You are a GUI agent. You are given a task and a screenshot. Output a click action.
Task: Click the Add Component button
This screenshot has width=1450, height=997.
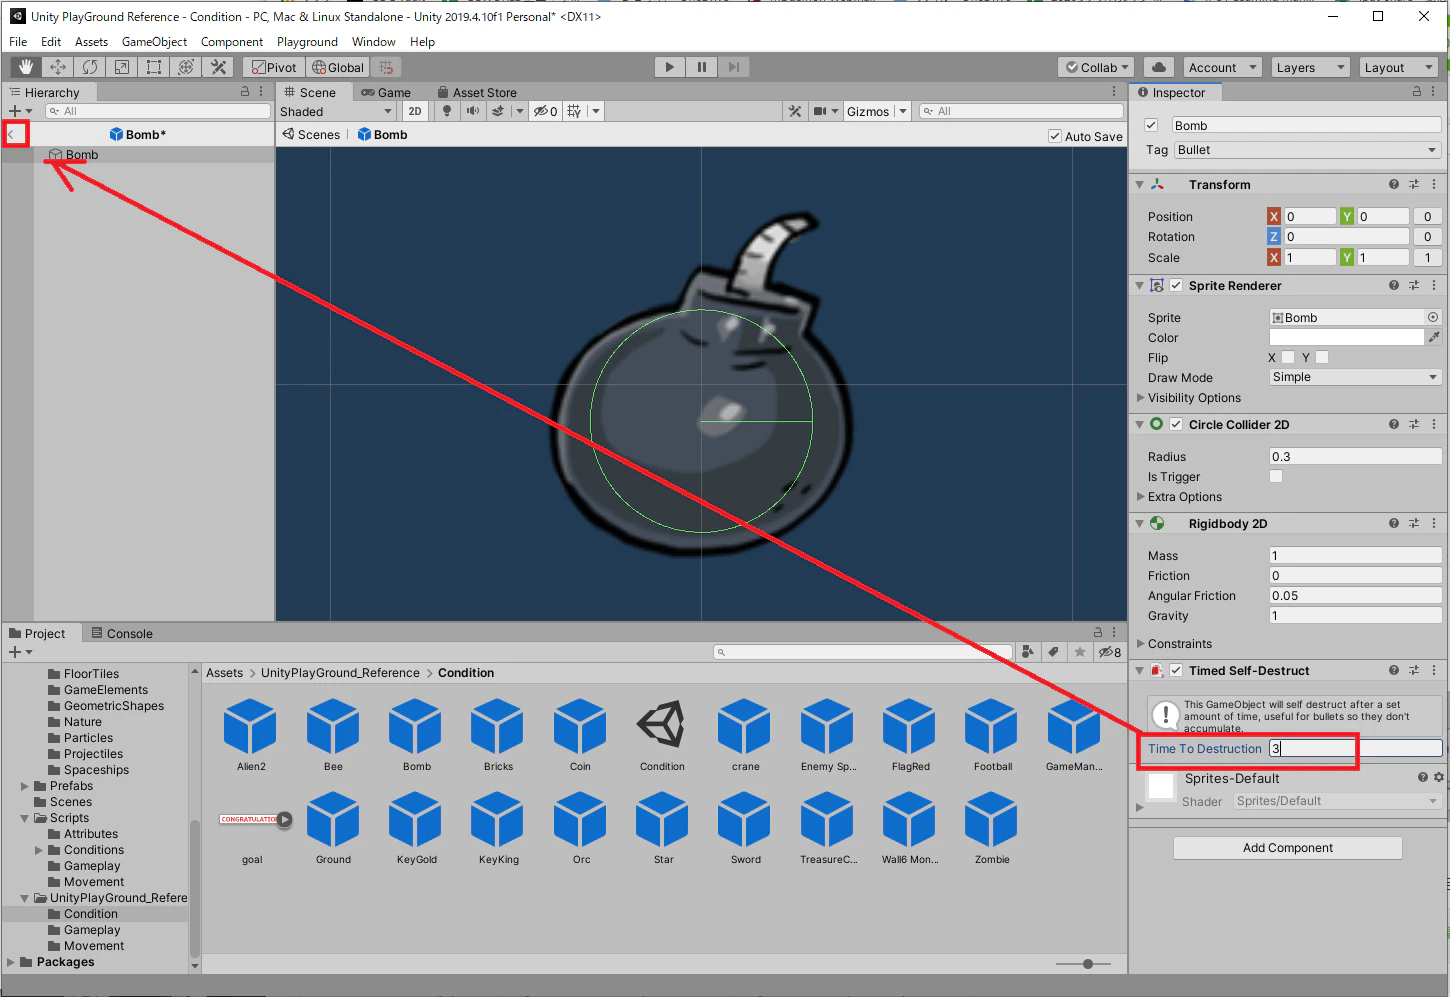click(x=1288, y=848)
